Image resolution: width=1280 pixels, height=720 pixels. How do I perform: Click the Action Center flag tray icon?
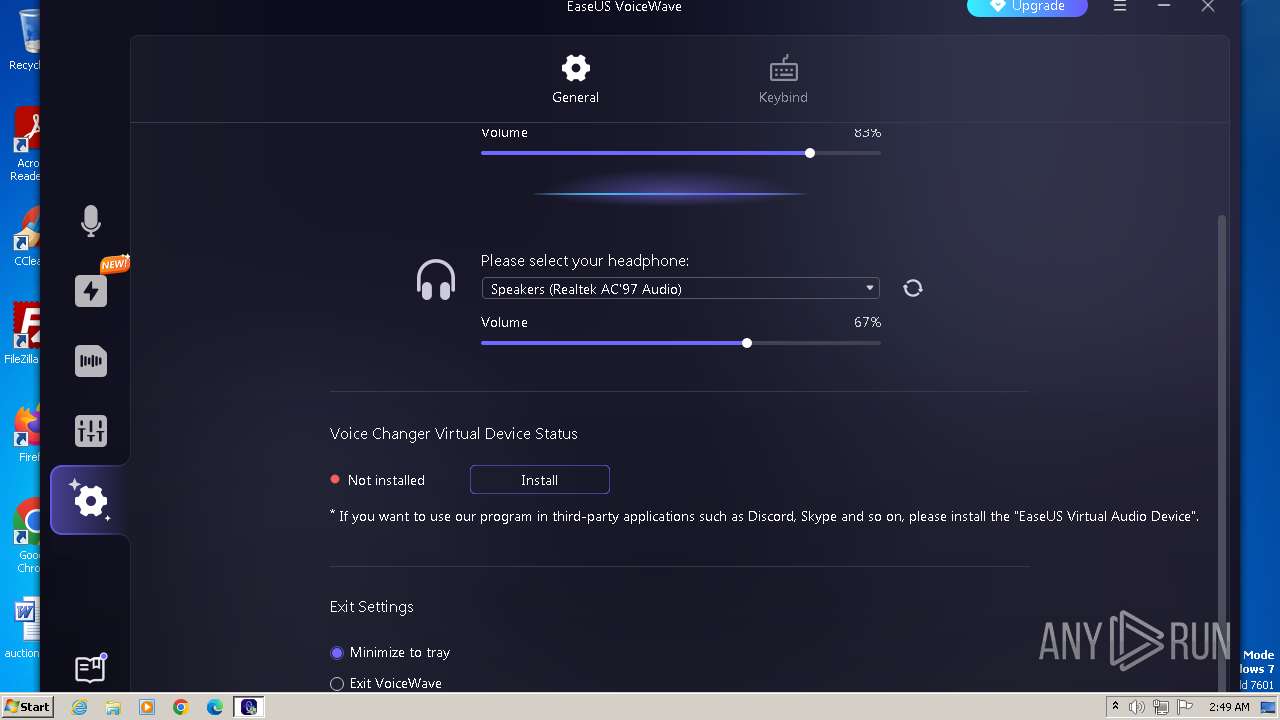[1185, 707]
